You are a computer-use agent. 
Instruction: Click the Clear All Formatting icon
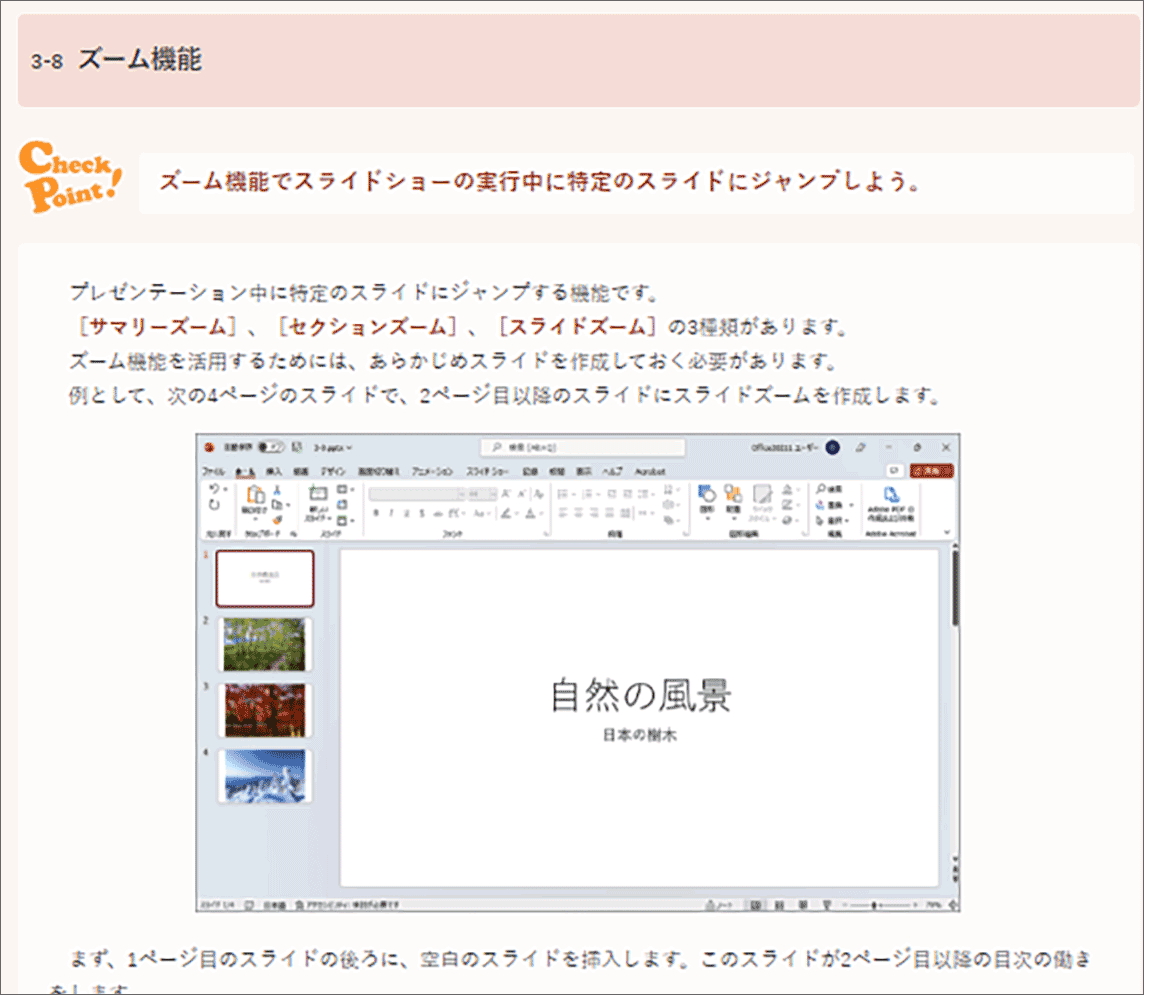coord(539,493)
